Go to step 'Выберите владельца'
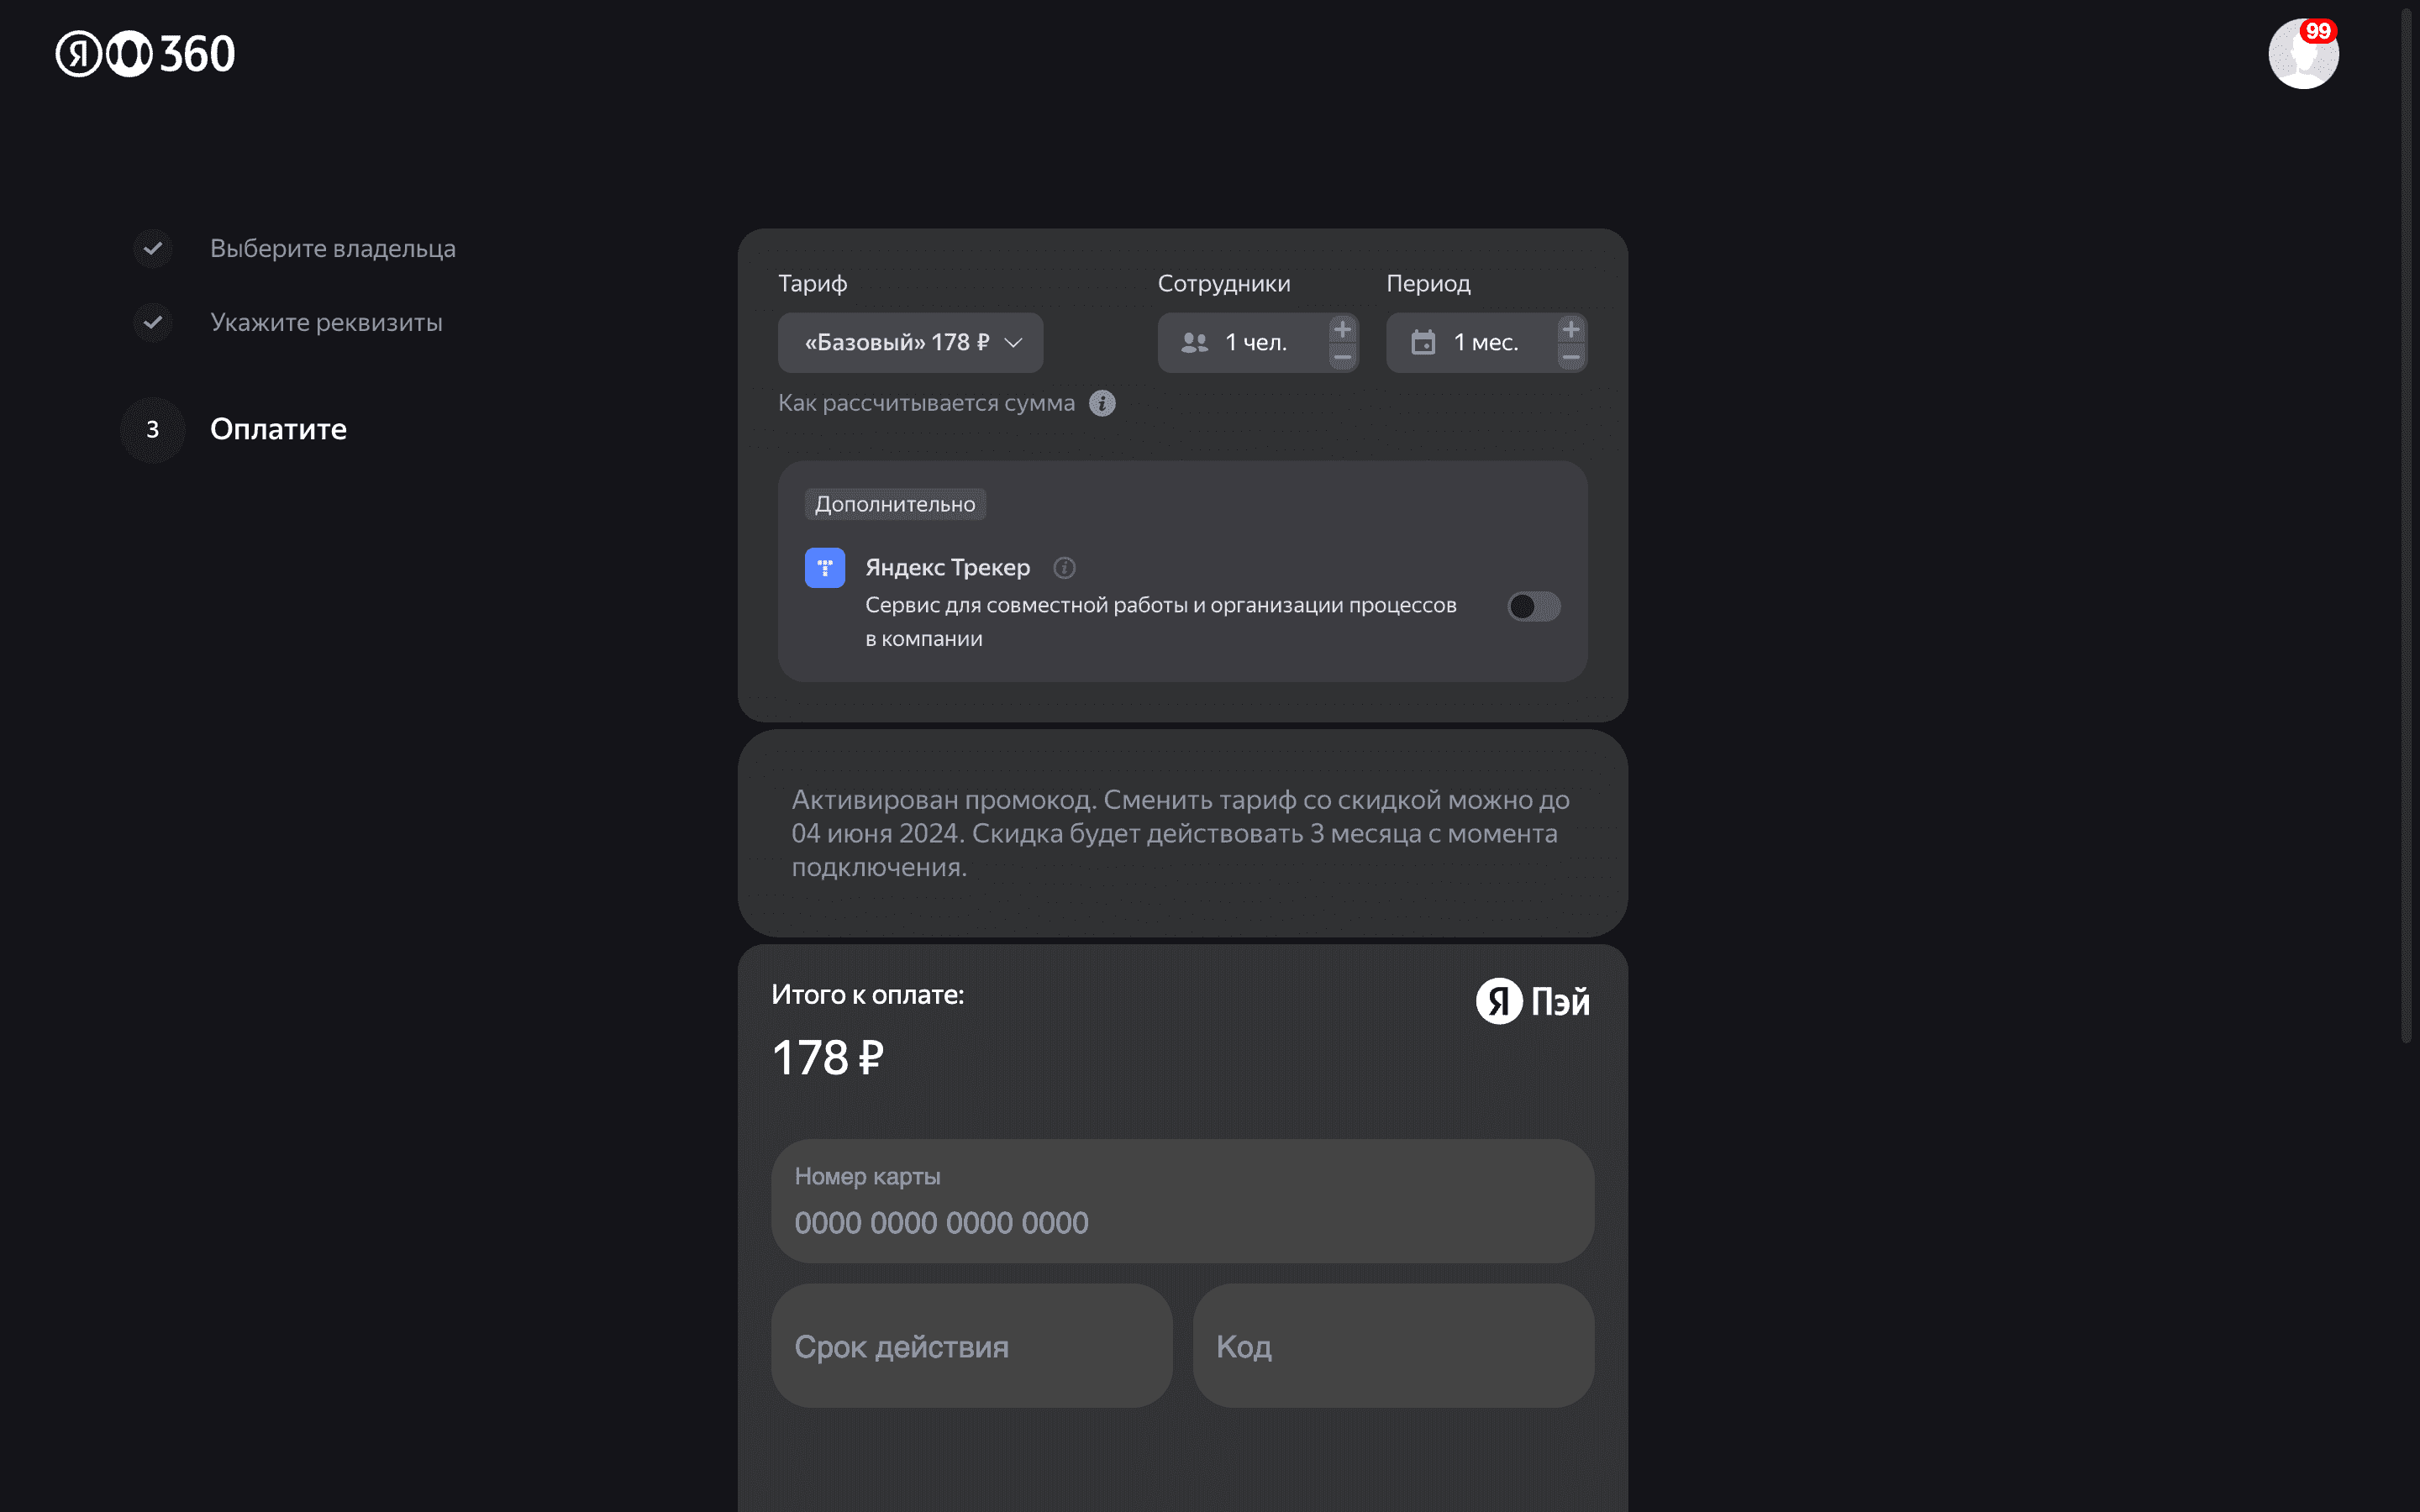 (x=333, y=248)
